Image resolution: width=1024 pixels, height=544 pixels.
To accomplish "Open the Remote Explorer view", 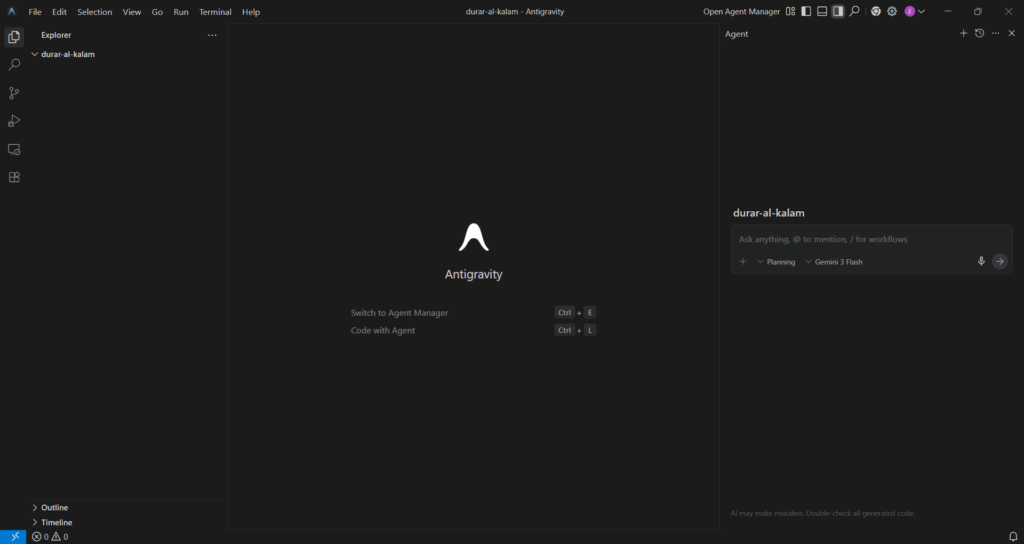I will coord(14,149).
